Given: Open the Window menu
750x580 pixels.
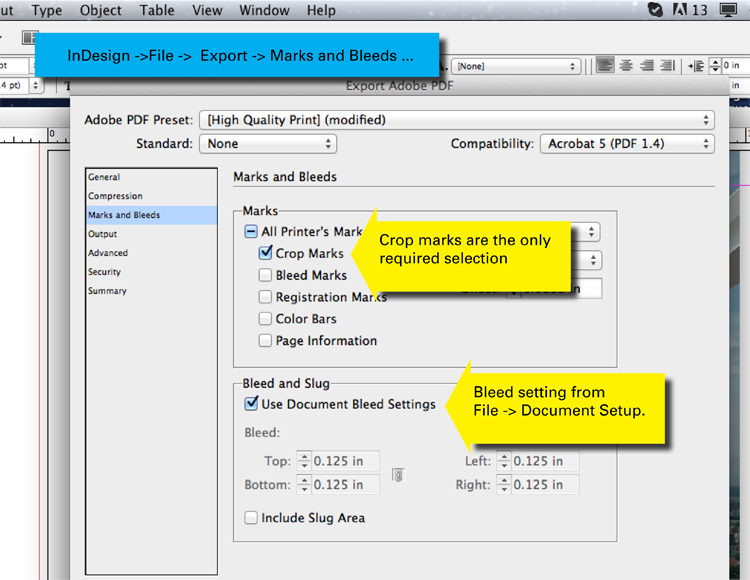Looking at the screenshot, I should point(264,10).
